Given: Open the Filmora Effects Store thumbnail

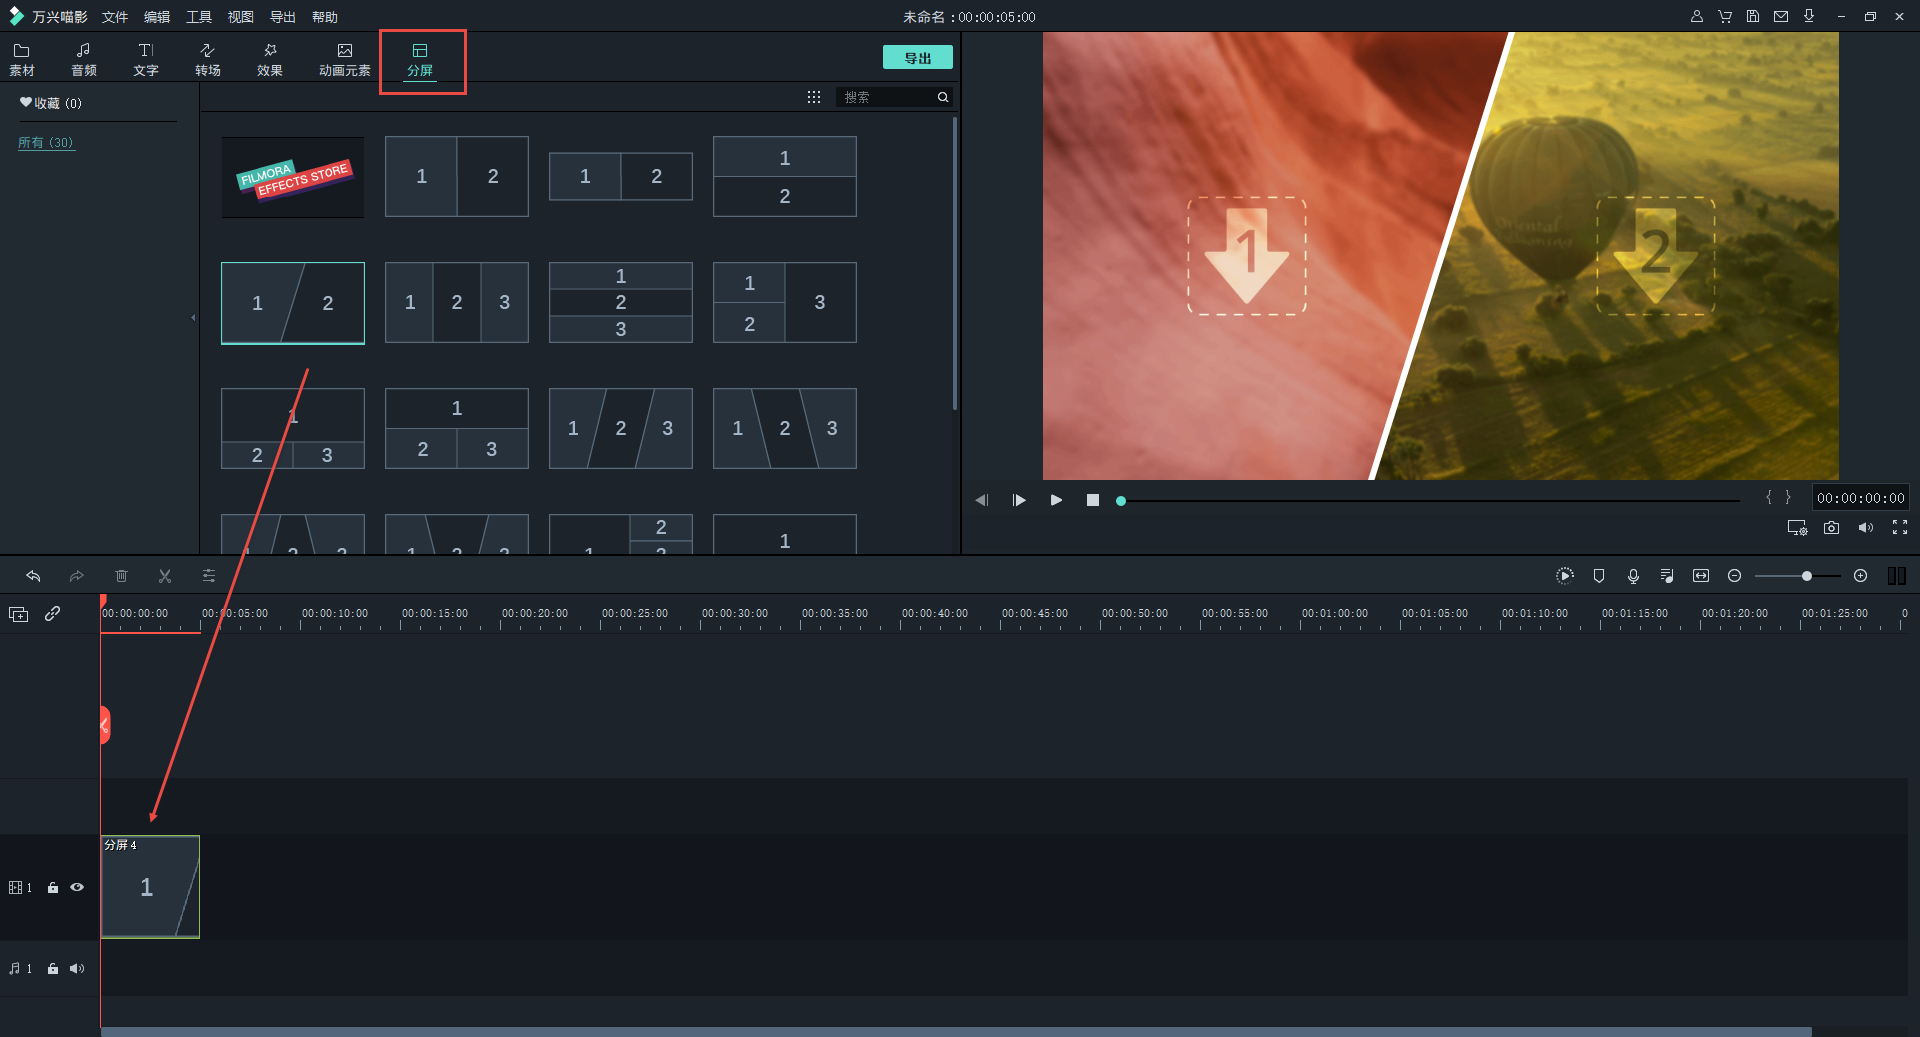Looking at the screenshot, I should 293,177.
